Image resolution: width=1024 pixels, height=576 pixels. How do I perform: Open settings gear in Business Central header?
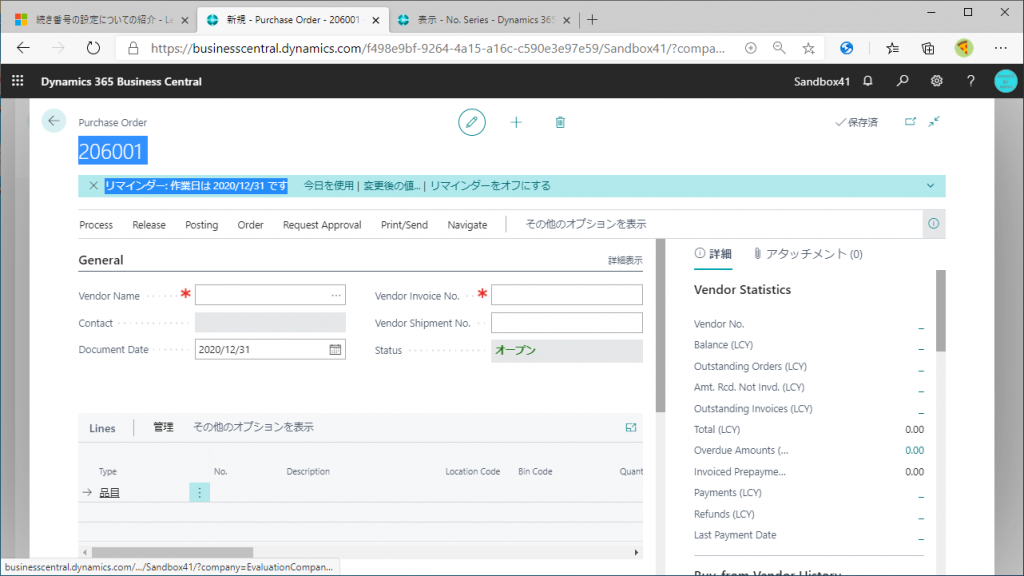pos(936,81)
